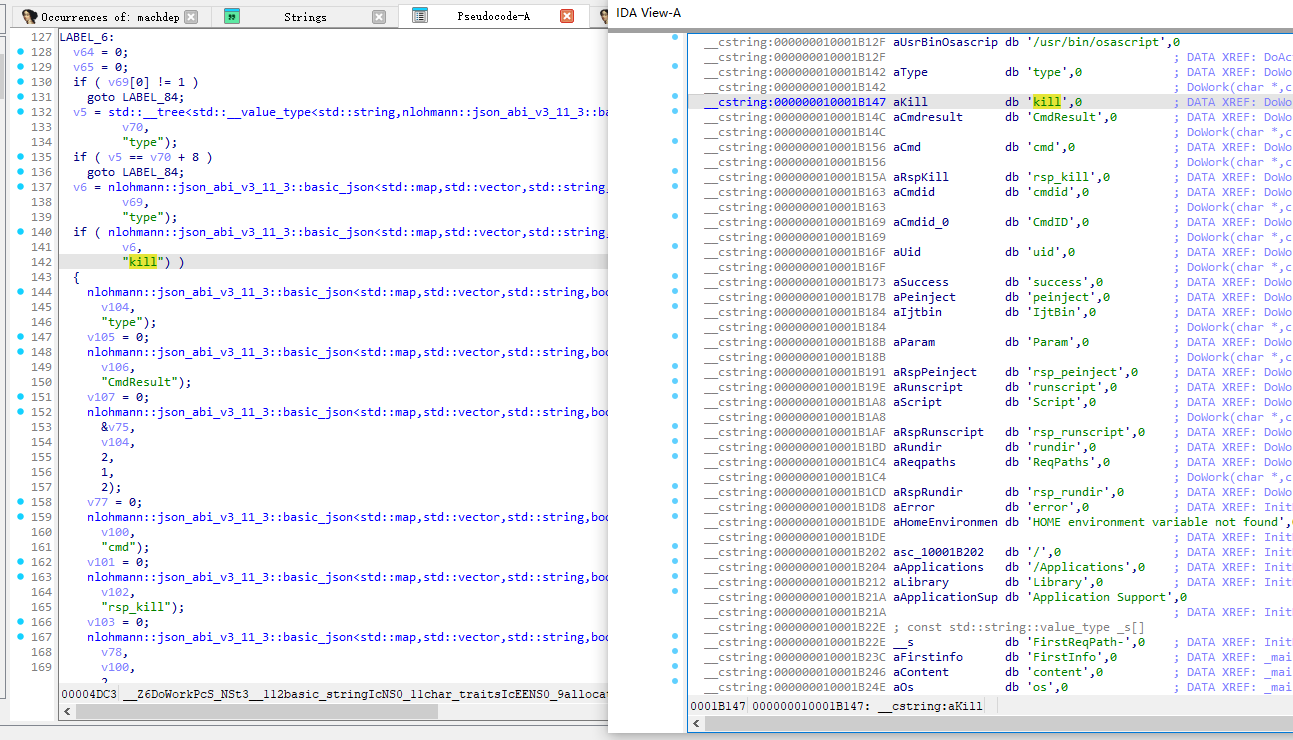The width and height of the screenshot is (1293, 740).
Task: Select the IDA View-A window title
Action: point(648,10)
